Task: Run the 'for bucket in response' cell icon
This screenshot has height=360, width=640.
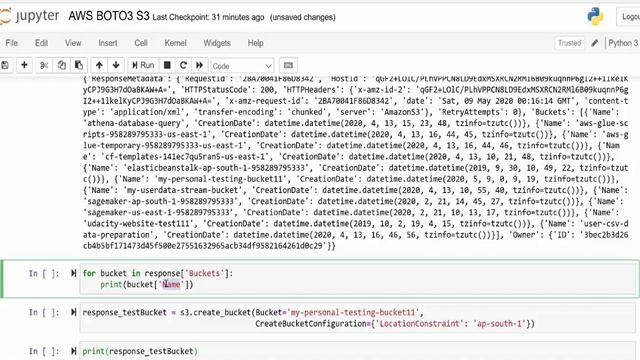Action: coord(73,273)
